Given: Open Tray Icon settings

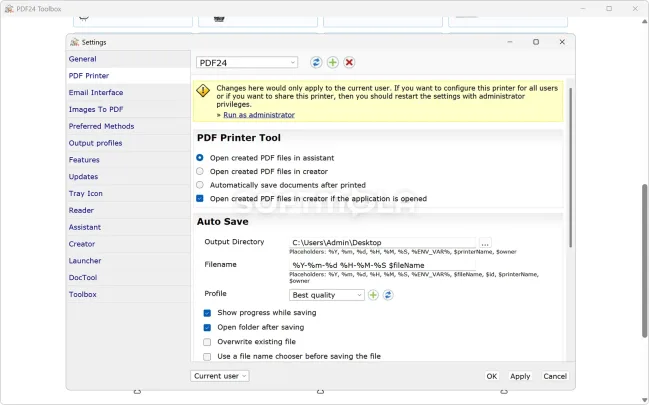Looking at the screenshot, I should point(128,193).
